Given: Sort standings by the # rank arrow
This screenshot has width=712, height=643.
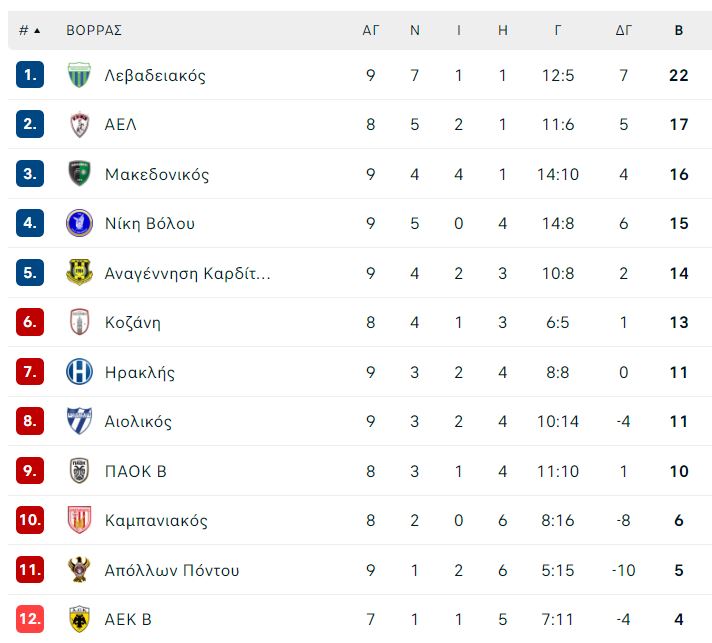Looking at the screenshot, I should (x=30, y=30).
